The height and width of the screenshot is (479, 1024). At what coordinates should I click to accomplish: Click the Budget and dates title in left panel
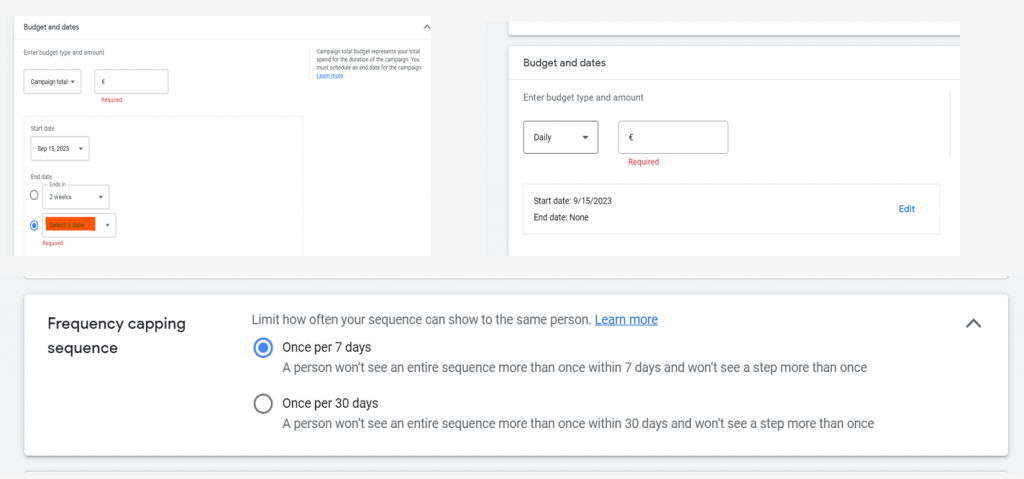51,27
